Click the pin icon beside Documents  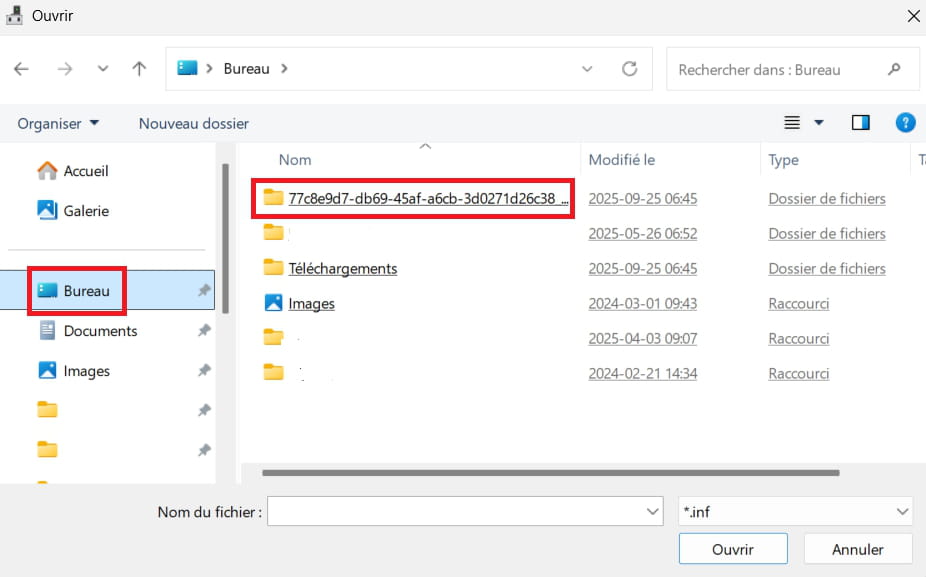204,330
